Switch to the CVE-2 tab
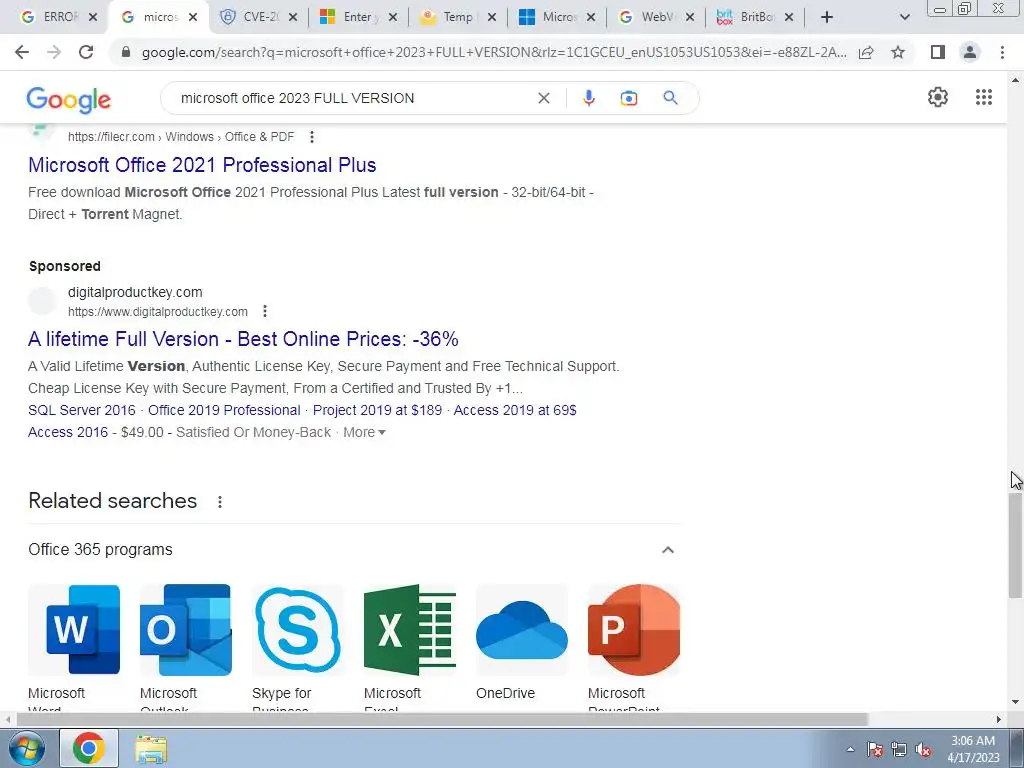This screenshot has height=768, width=1024. click(256, 17)
